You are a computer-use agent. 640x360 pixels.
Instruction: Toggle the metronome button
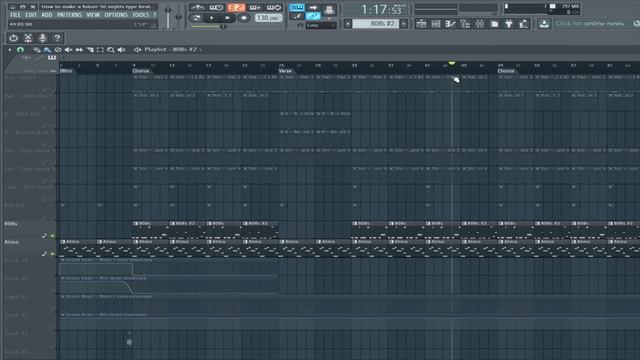198,7
